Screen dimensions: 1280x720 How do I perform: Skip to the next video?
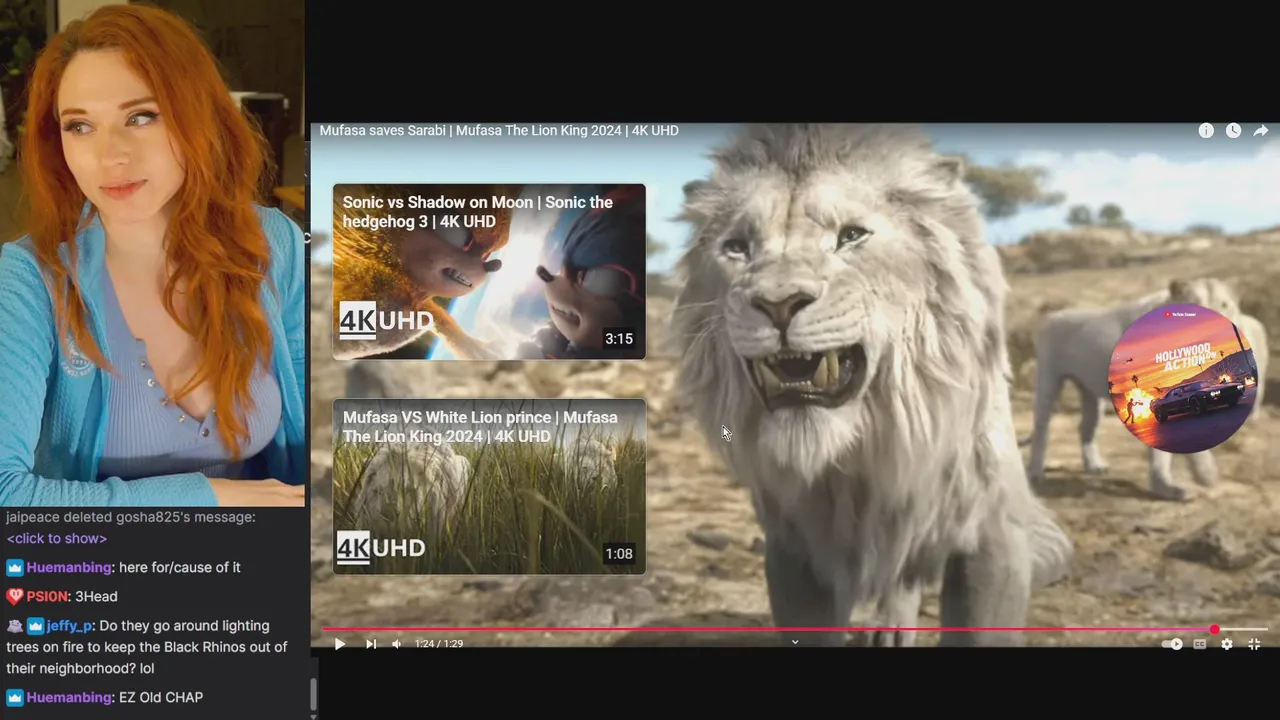click(371, 644)
